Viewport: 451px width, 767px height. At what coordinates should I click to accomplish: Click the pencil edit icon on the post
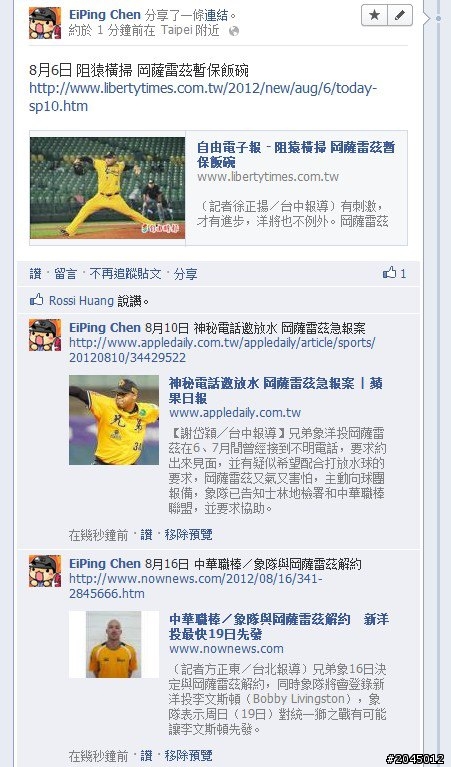[x=400, y=15]
